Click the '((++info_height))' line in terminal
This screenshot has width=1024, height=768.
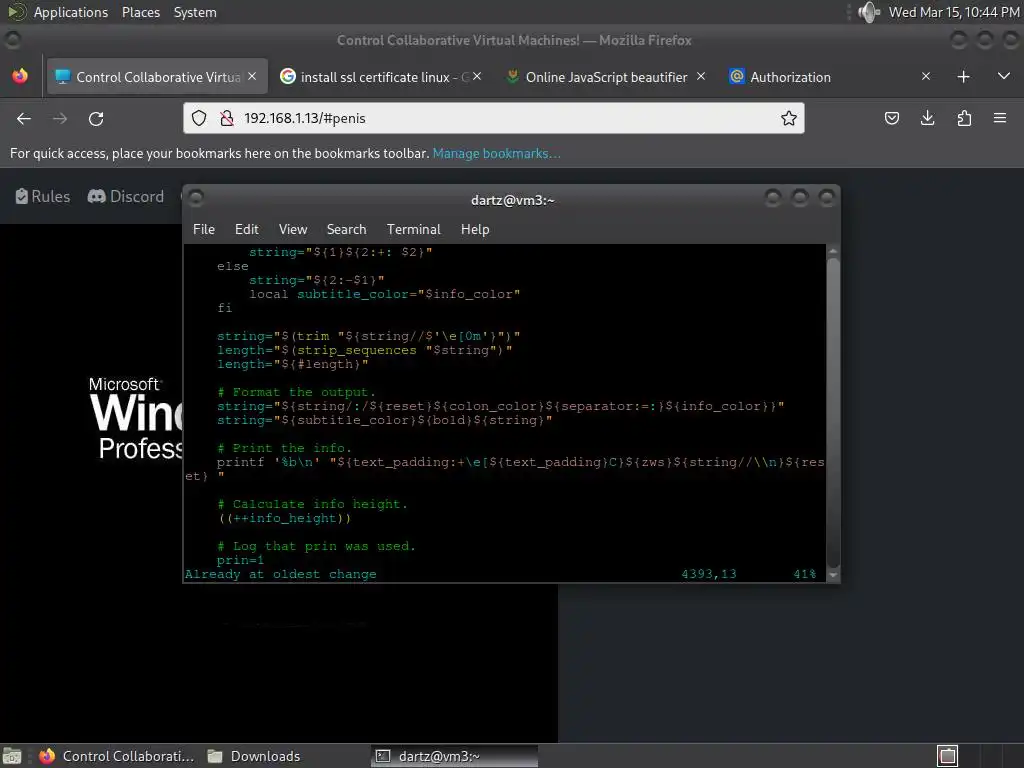284,519
